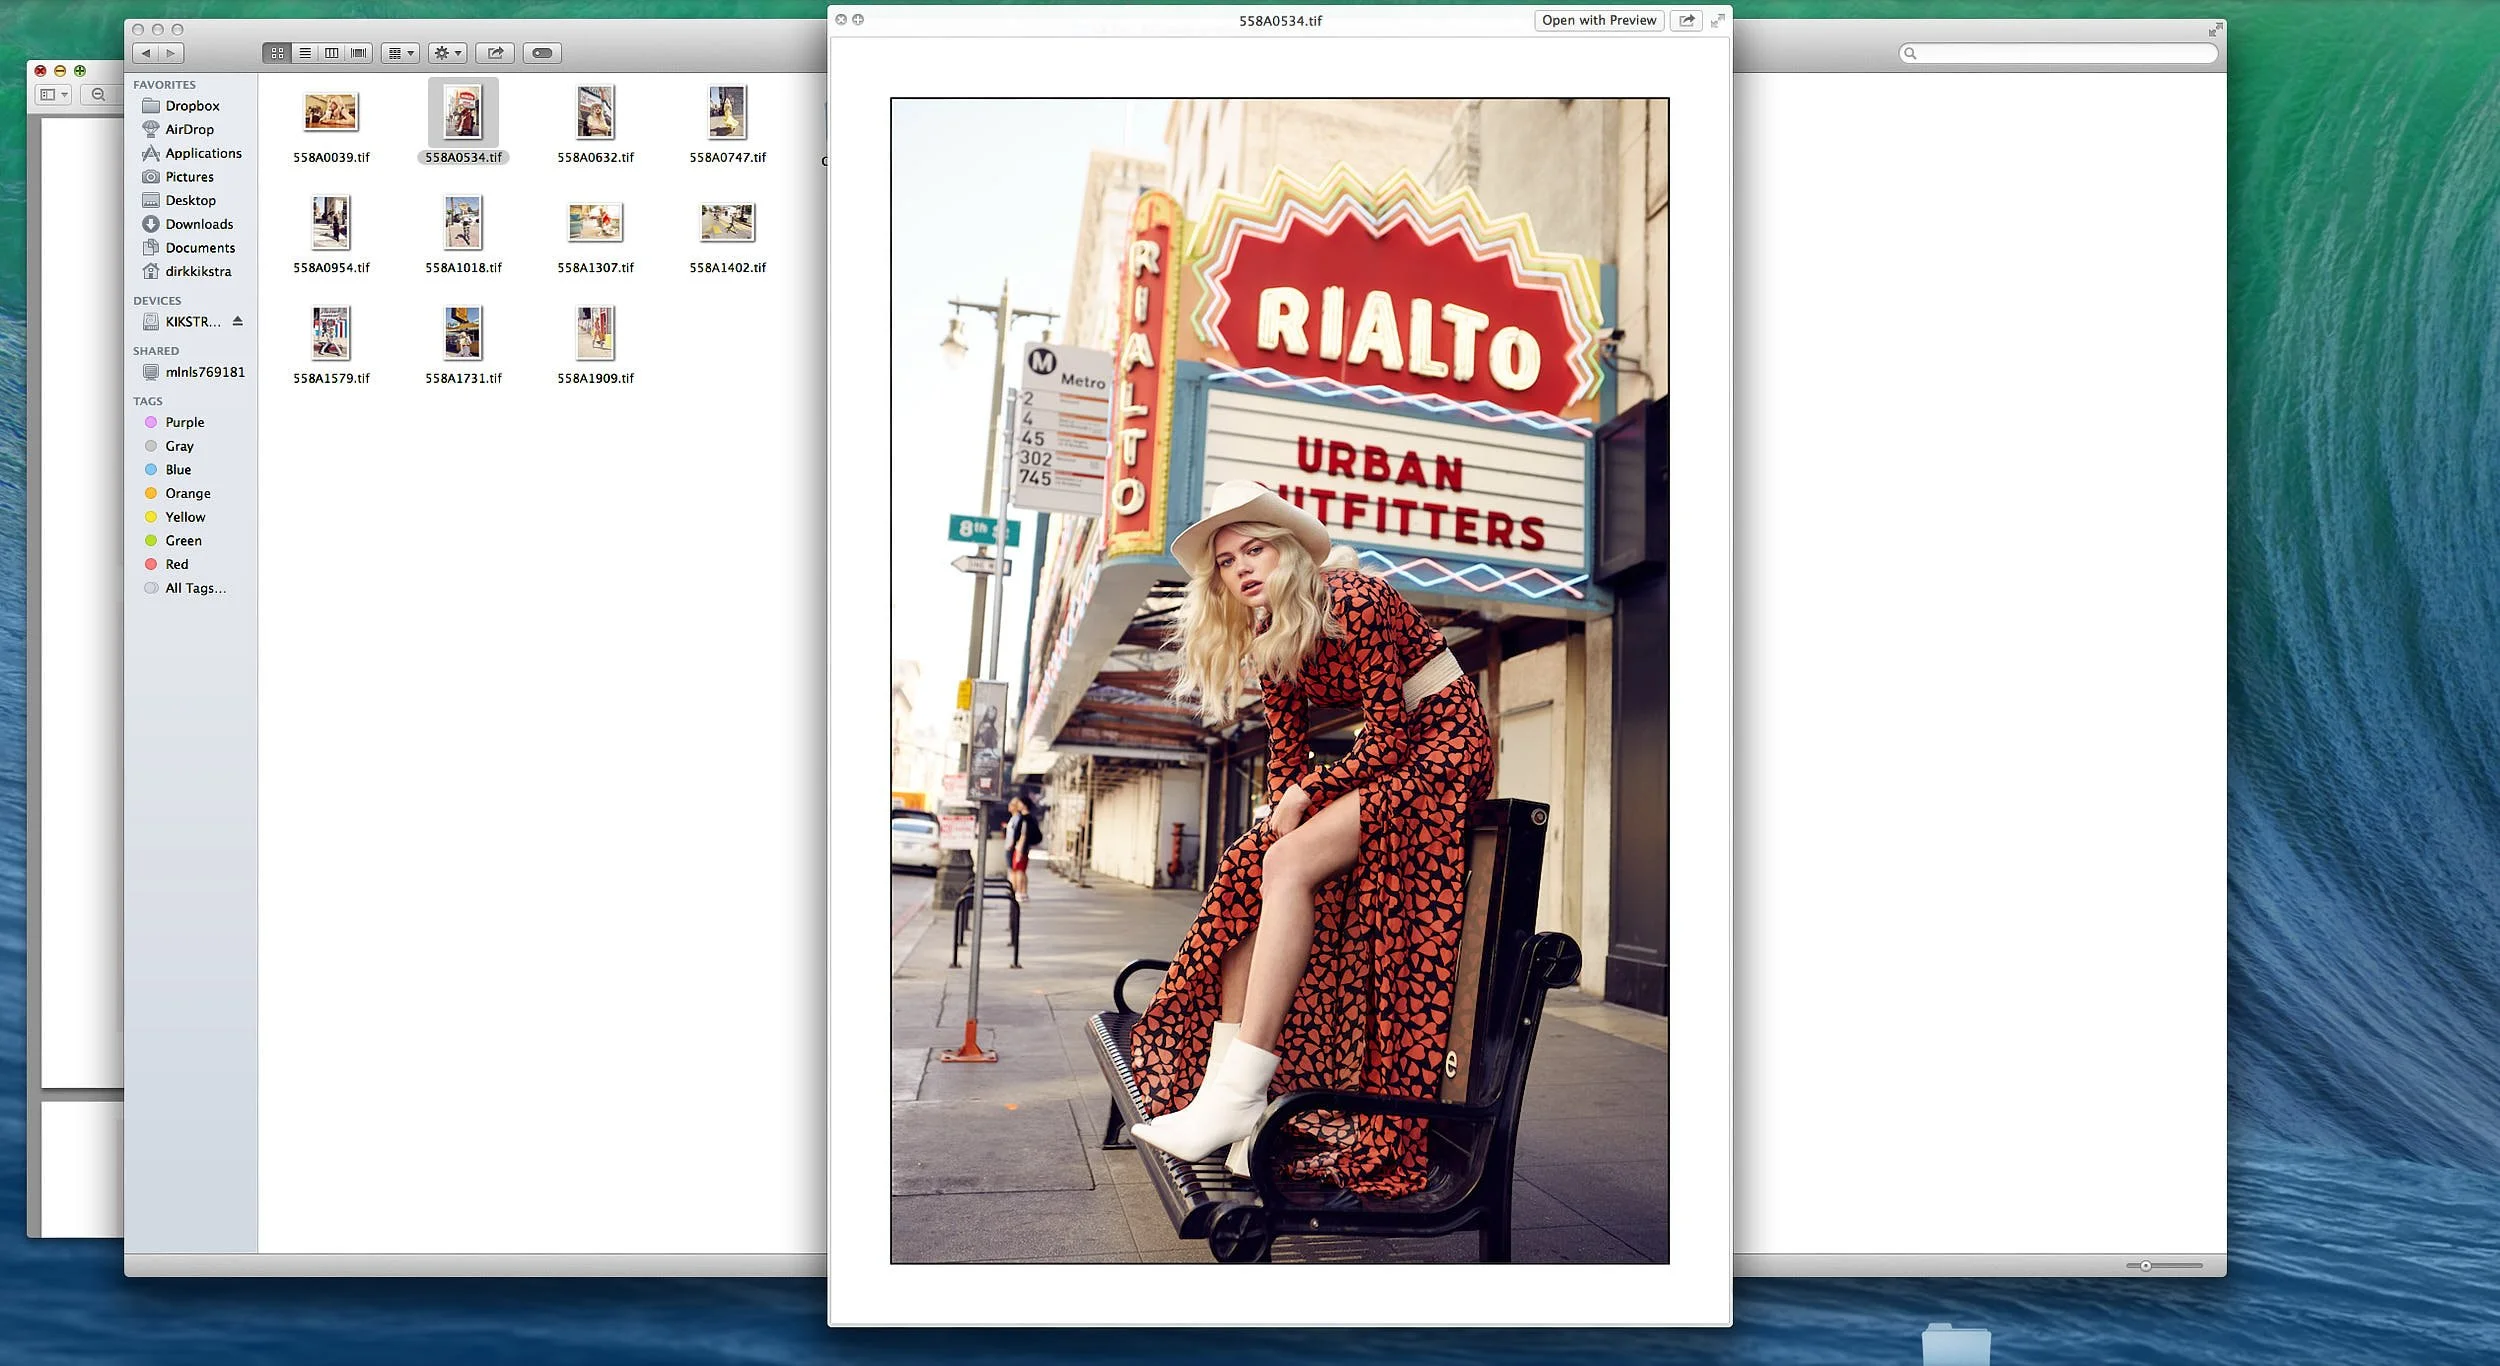The height and width of the screenshot is (1366, 2500).
Task: Eject the KIKSTR device
Action: click(x=238, y=321)
